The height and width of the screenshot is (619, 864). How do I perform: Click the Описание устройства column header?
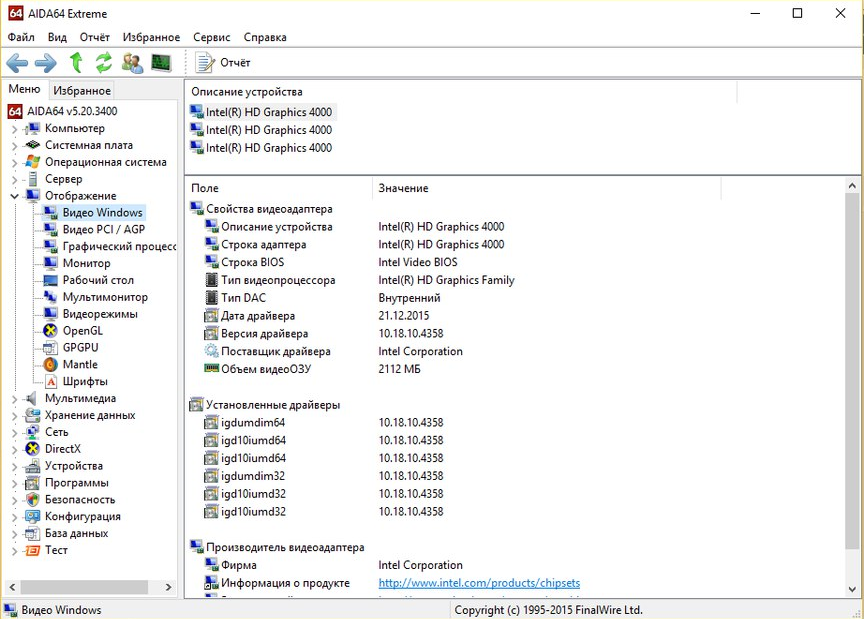pyautogui.click(x=461, y=92)
